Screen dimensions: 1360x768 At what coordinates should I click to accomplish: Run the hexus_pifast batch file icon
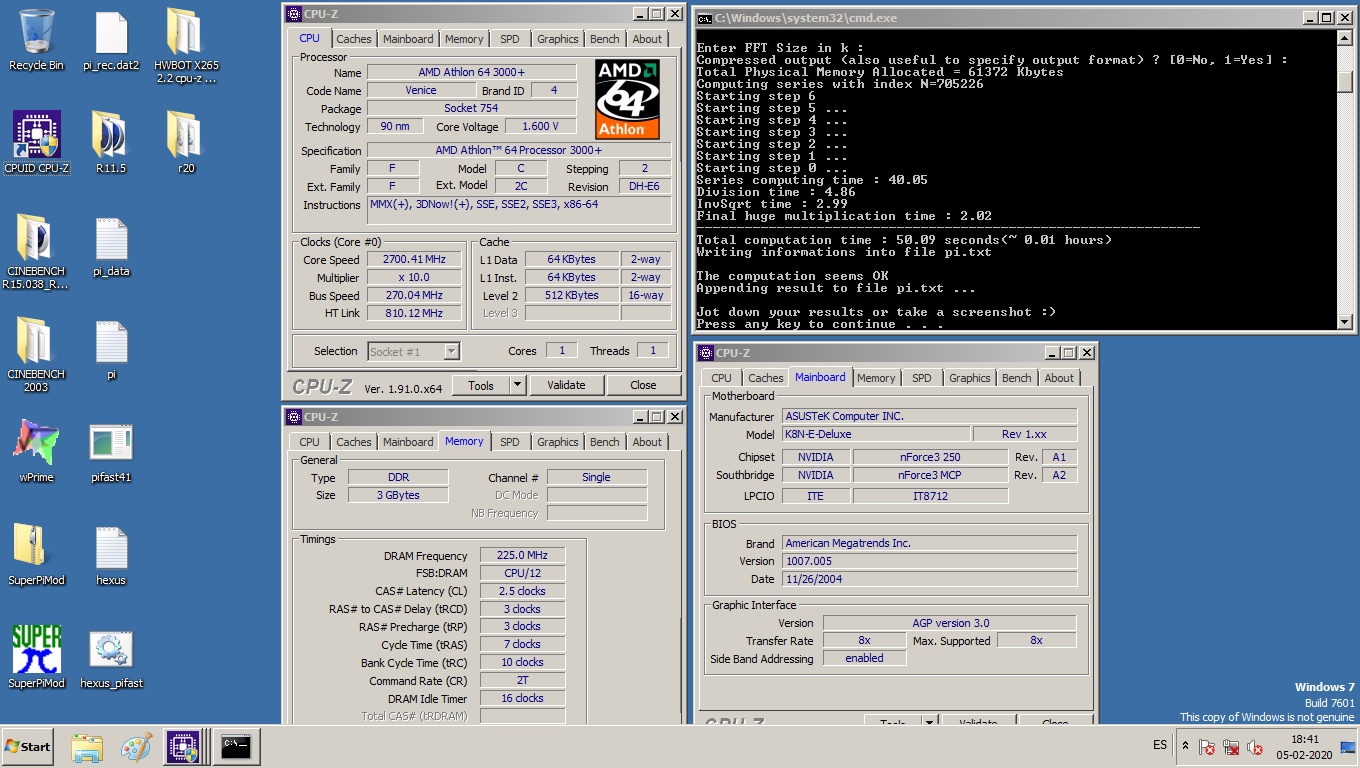[x=111, y=658]
